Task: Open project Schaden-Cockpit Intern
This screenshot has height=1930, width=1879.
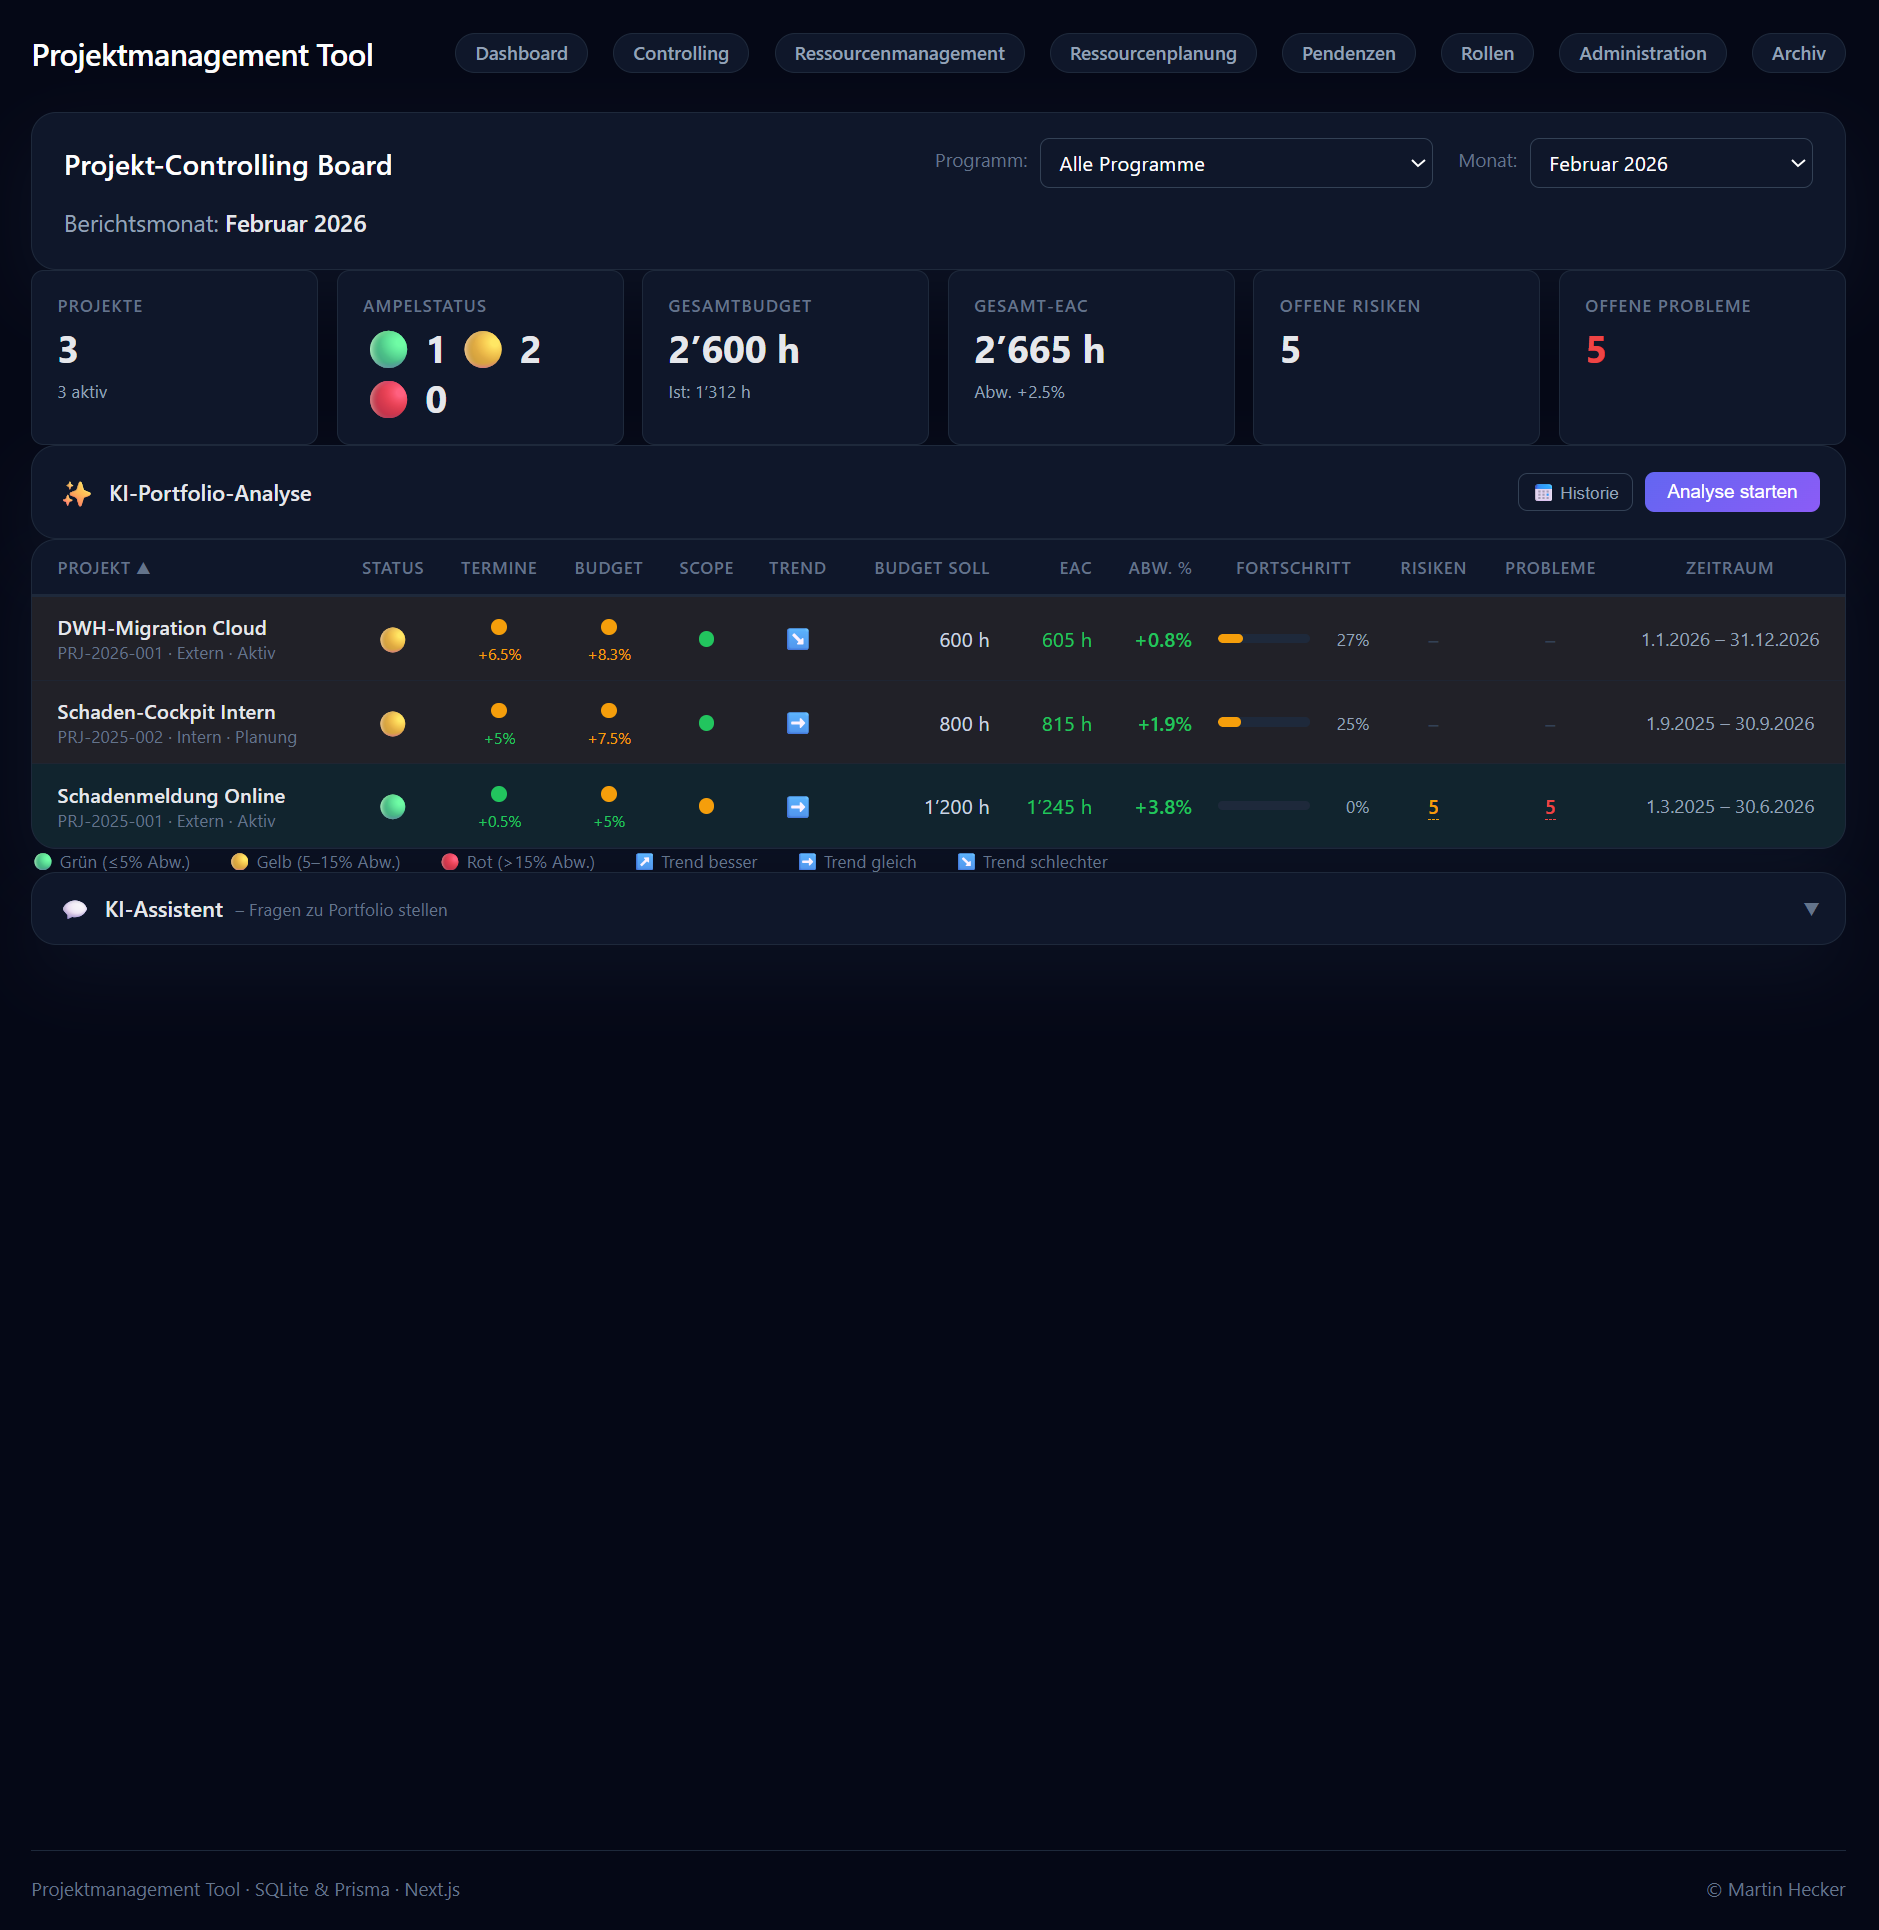Action: click(x=166, y=712)
